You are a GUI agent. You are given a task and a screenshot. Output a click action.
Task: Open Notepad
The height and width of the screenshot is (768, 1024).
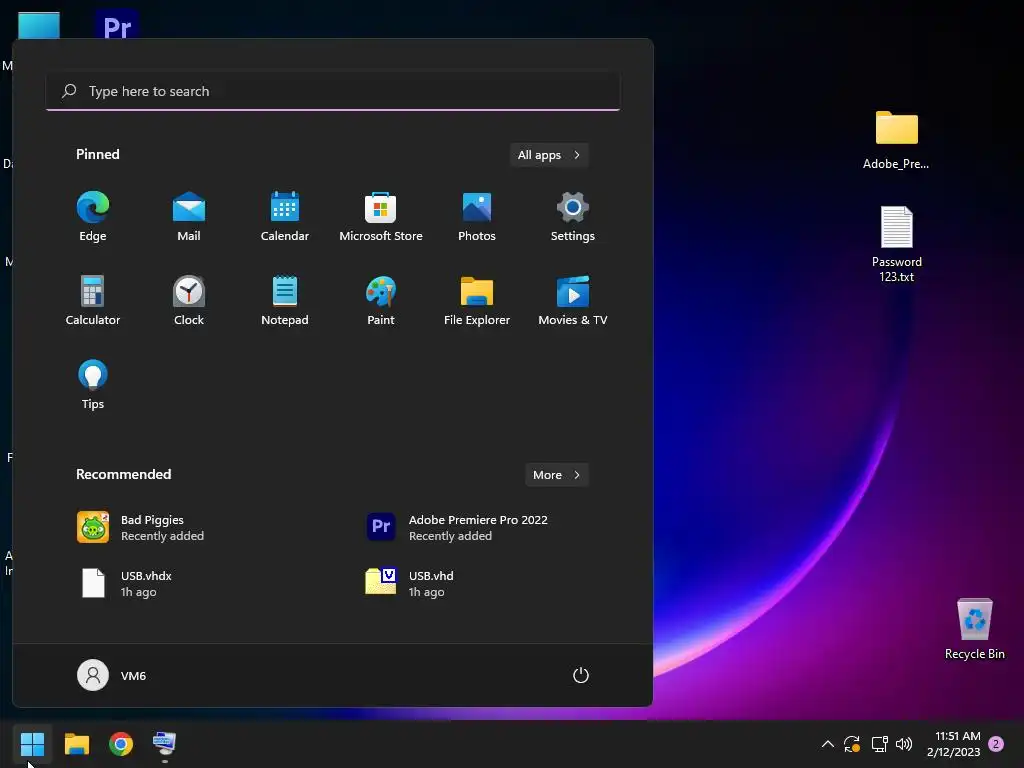pos(285,300)
